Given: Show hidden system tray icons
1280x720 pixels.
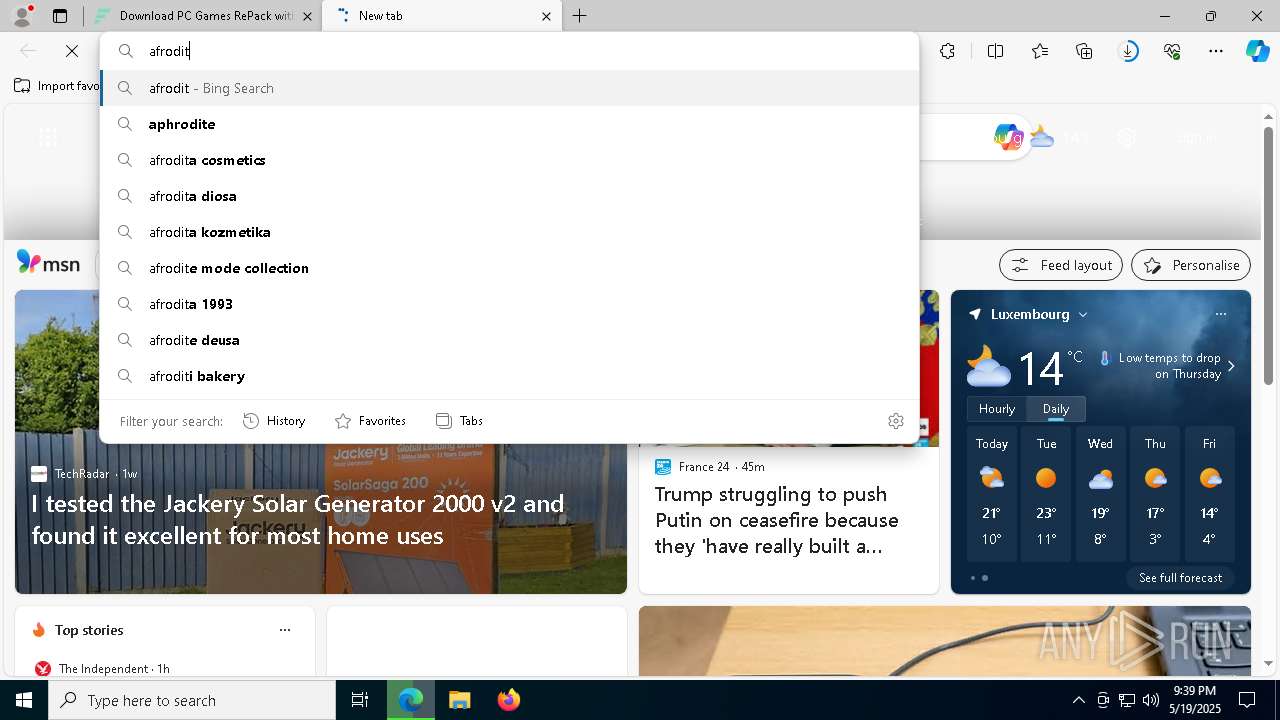Looking at the screenshot, I should click(1079, 700).
